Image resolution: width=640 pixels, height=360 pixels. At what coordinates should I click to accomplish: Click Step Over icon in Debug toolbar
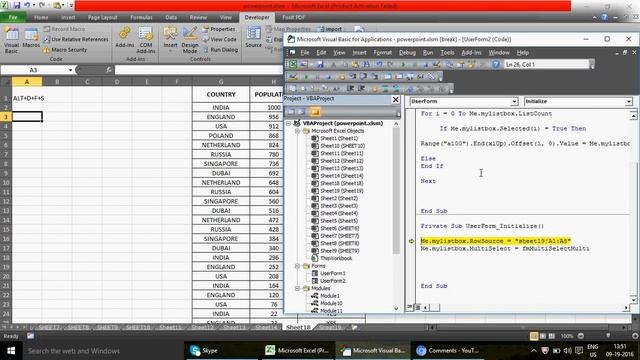click(x=363, y=76)
